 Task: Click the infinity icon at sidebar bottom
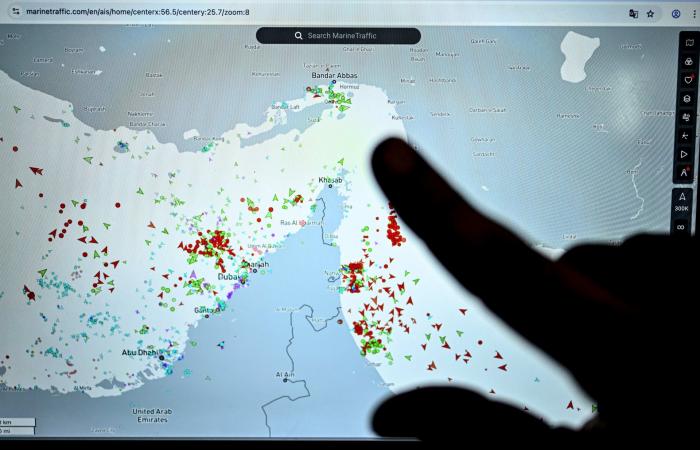click(x=682, y=227)
